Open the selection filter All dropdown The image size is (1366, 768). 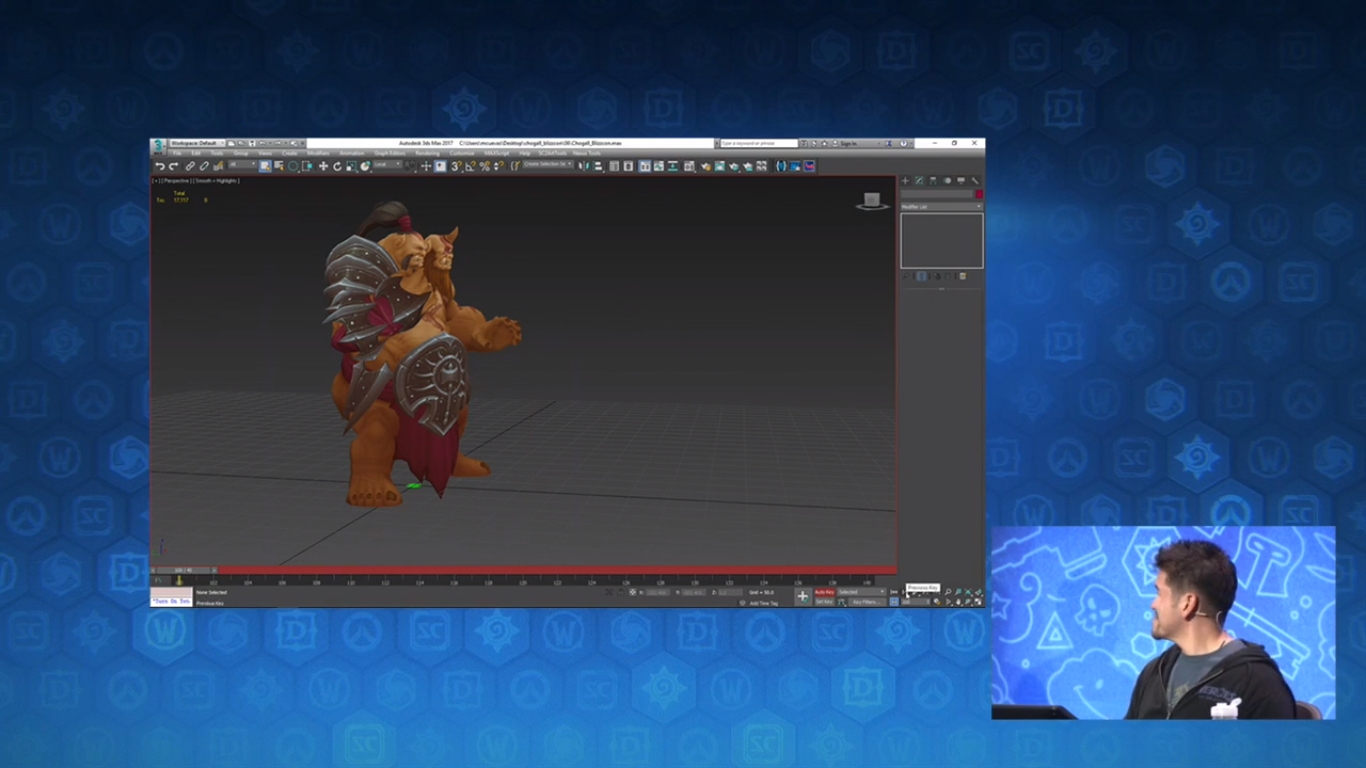click(x=242, y=165)
